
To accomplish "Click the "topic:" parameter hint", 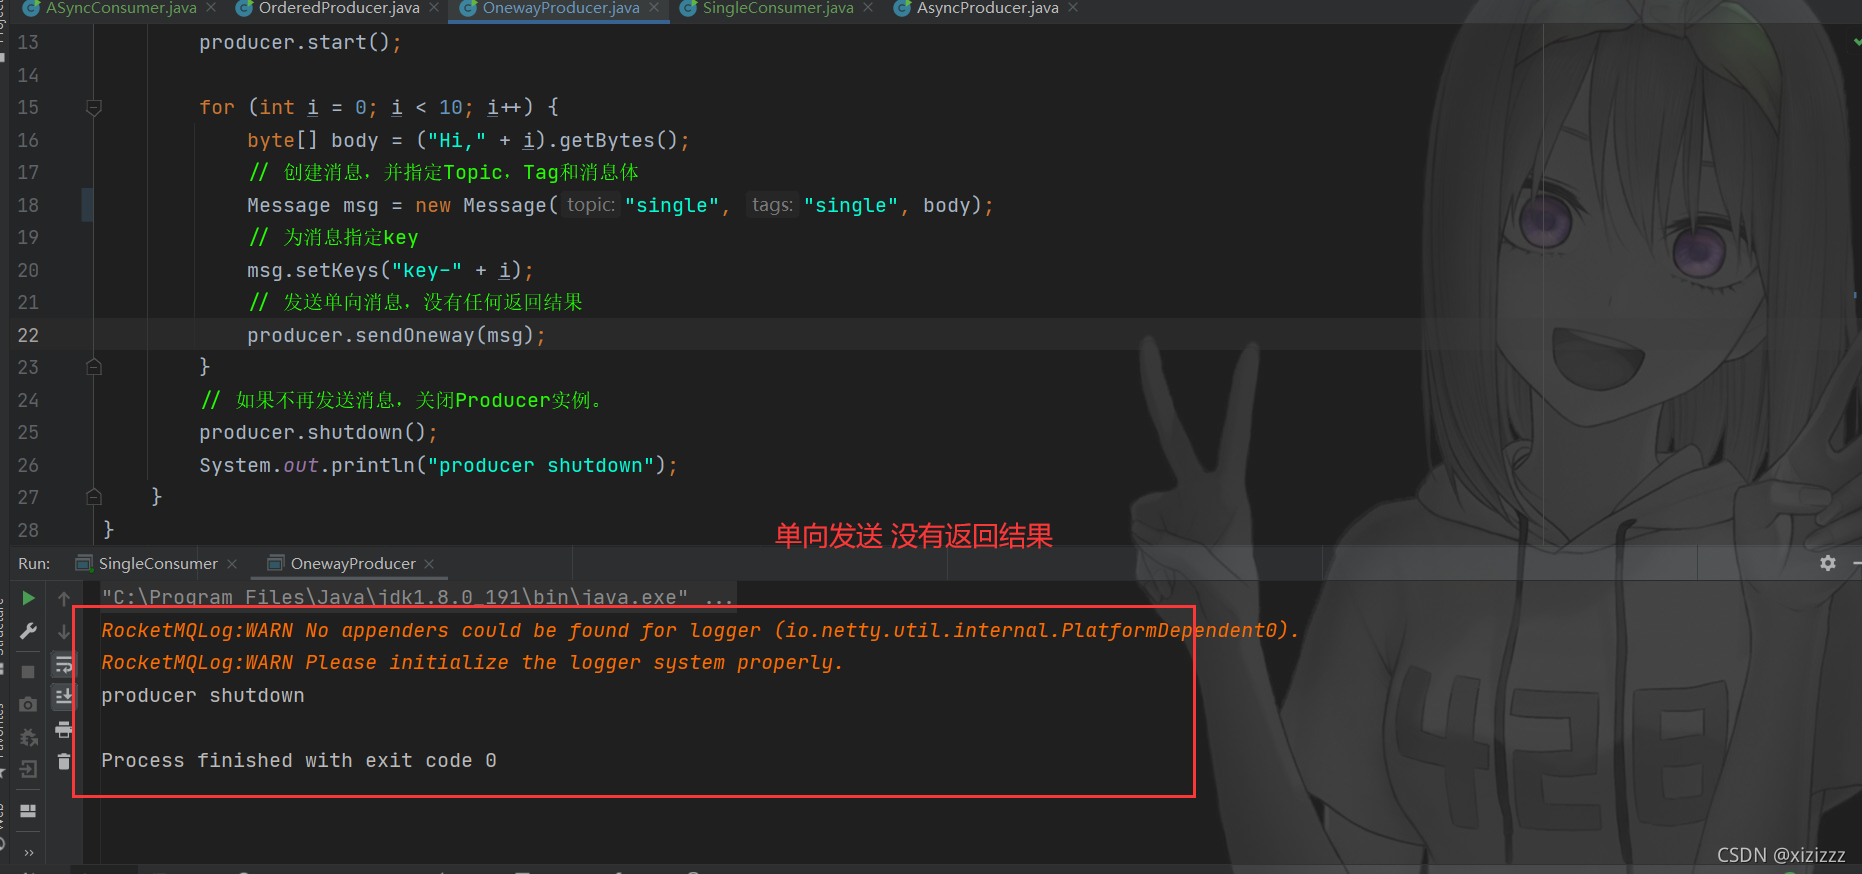I will point(590,205).
